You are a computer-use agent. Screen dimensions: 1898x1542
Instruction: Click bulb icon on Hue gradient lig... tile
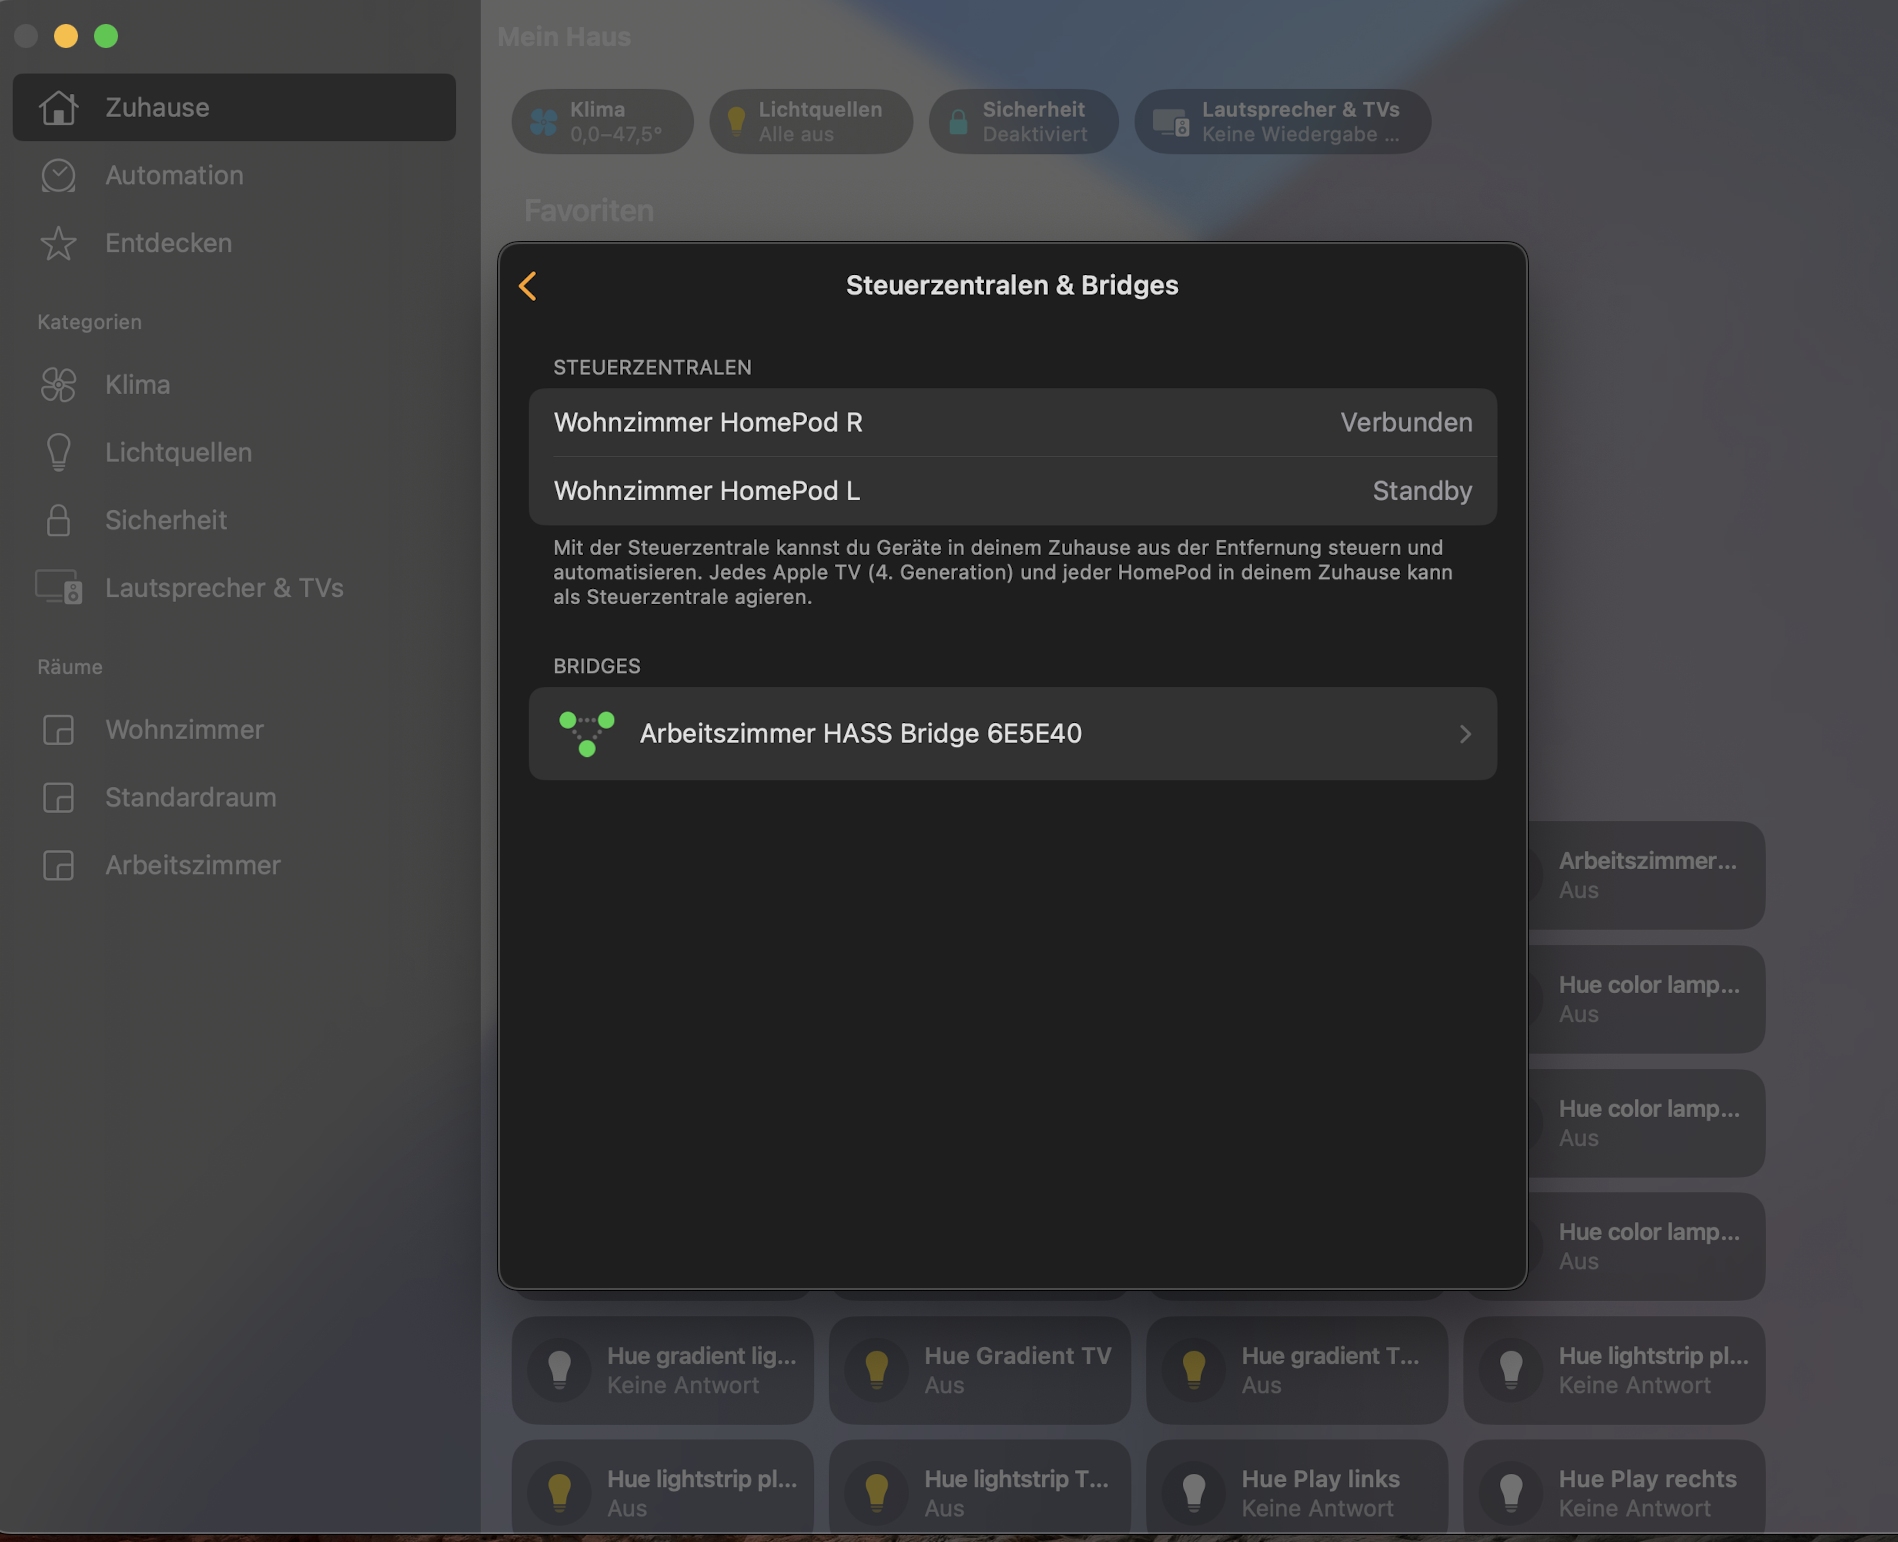pos(560,1370)
